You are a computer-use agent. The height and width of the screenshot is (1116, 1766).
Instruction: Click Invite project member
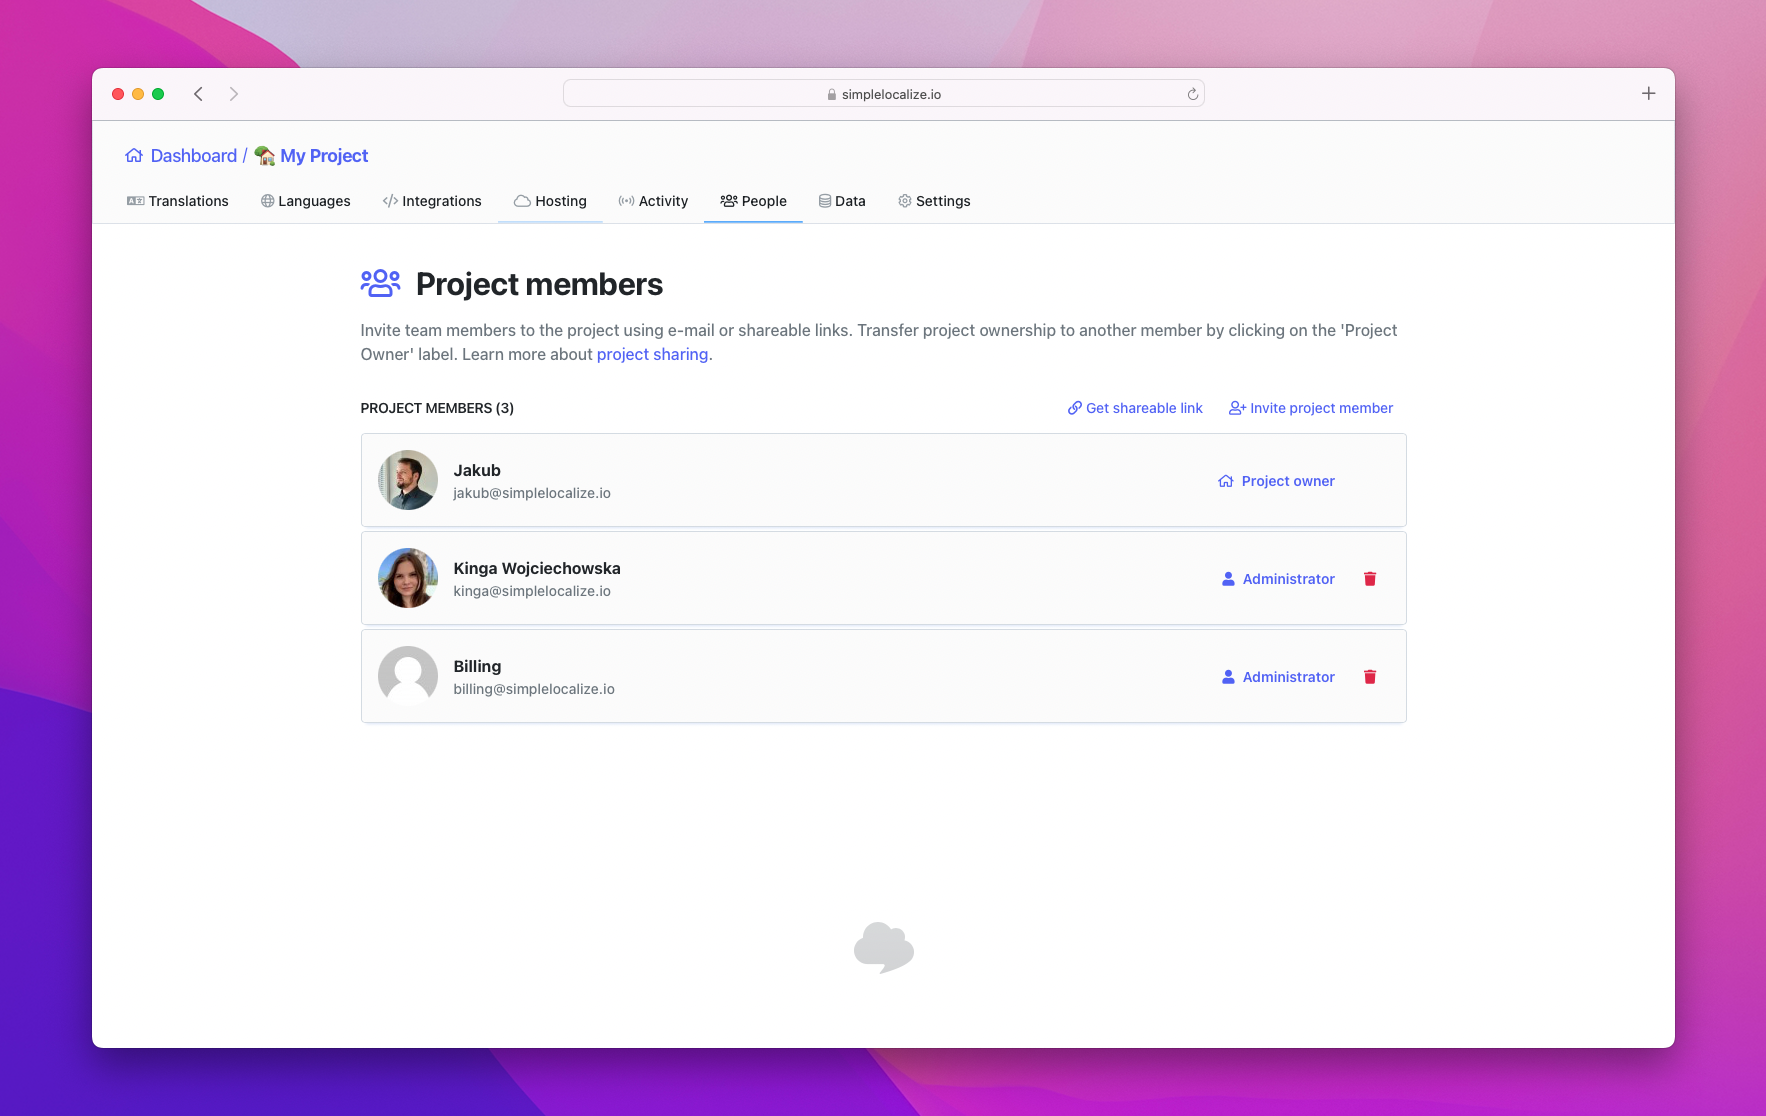1311,408
